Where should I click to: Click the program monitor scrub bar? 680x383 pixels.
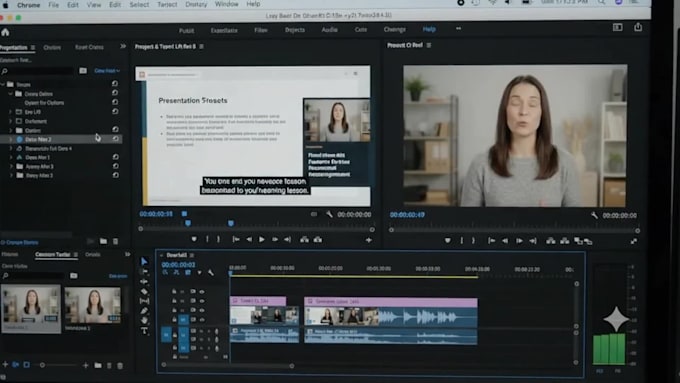(x=514, y=230)
